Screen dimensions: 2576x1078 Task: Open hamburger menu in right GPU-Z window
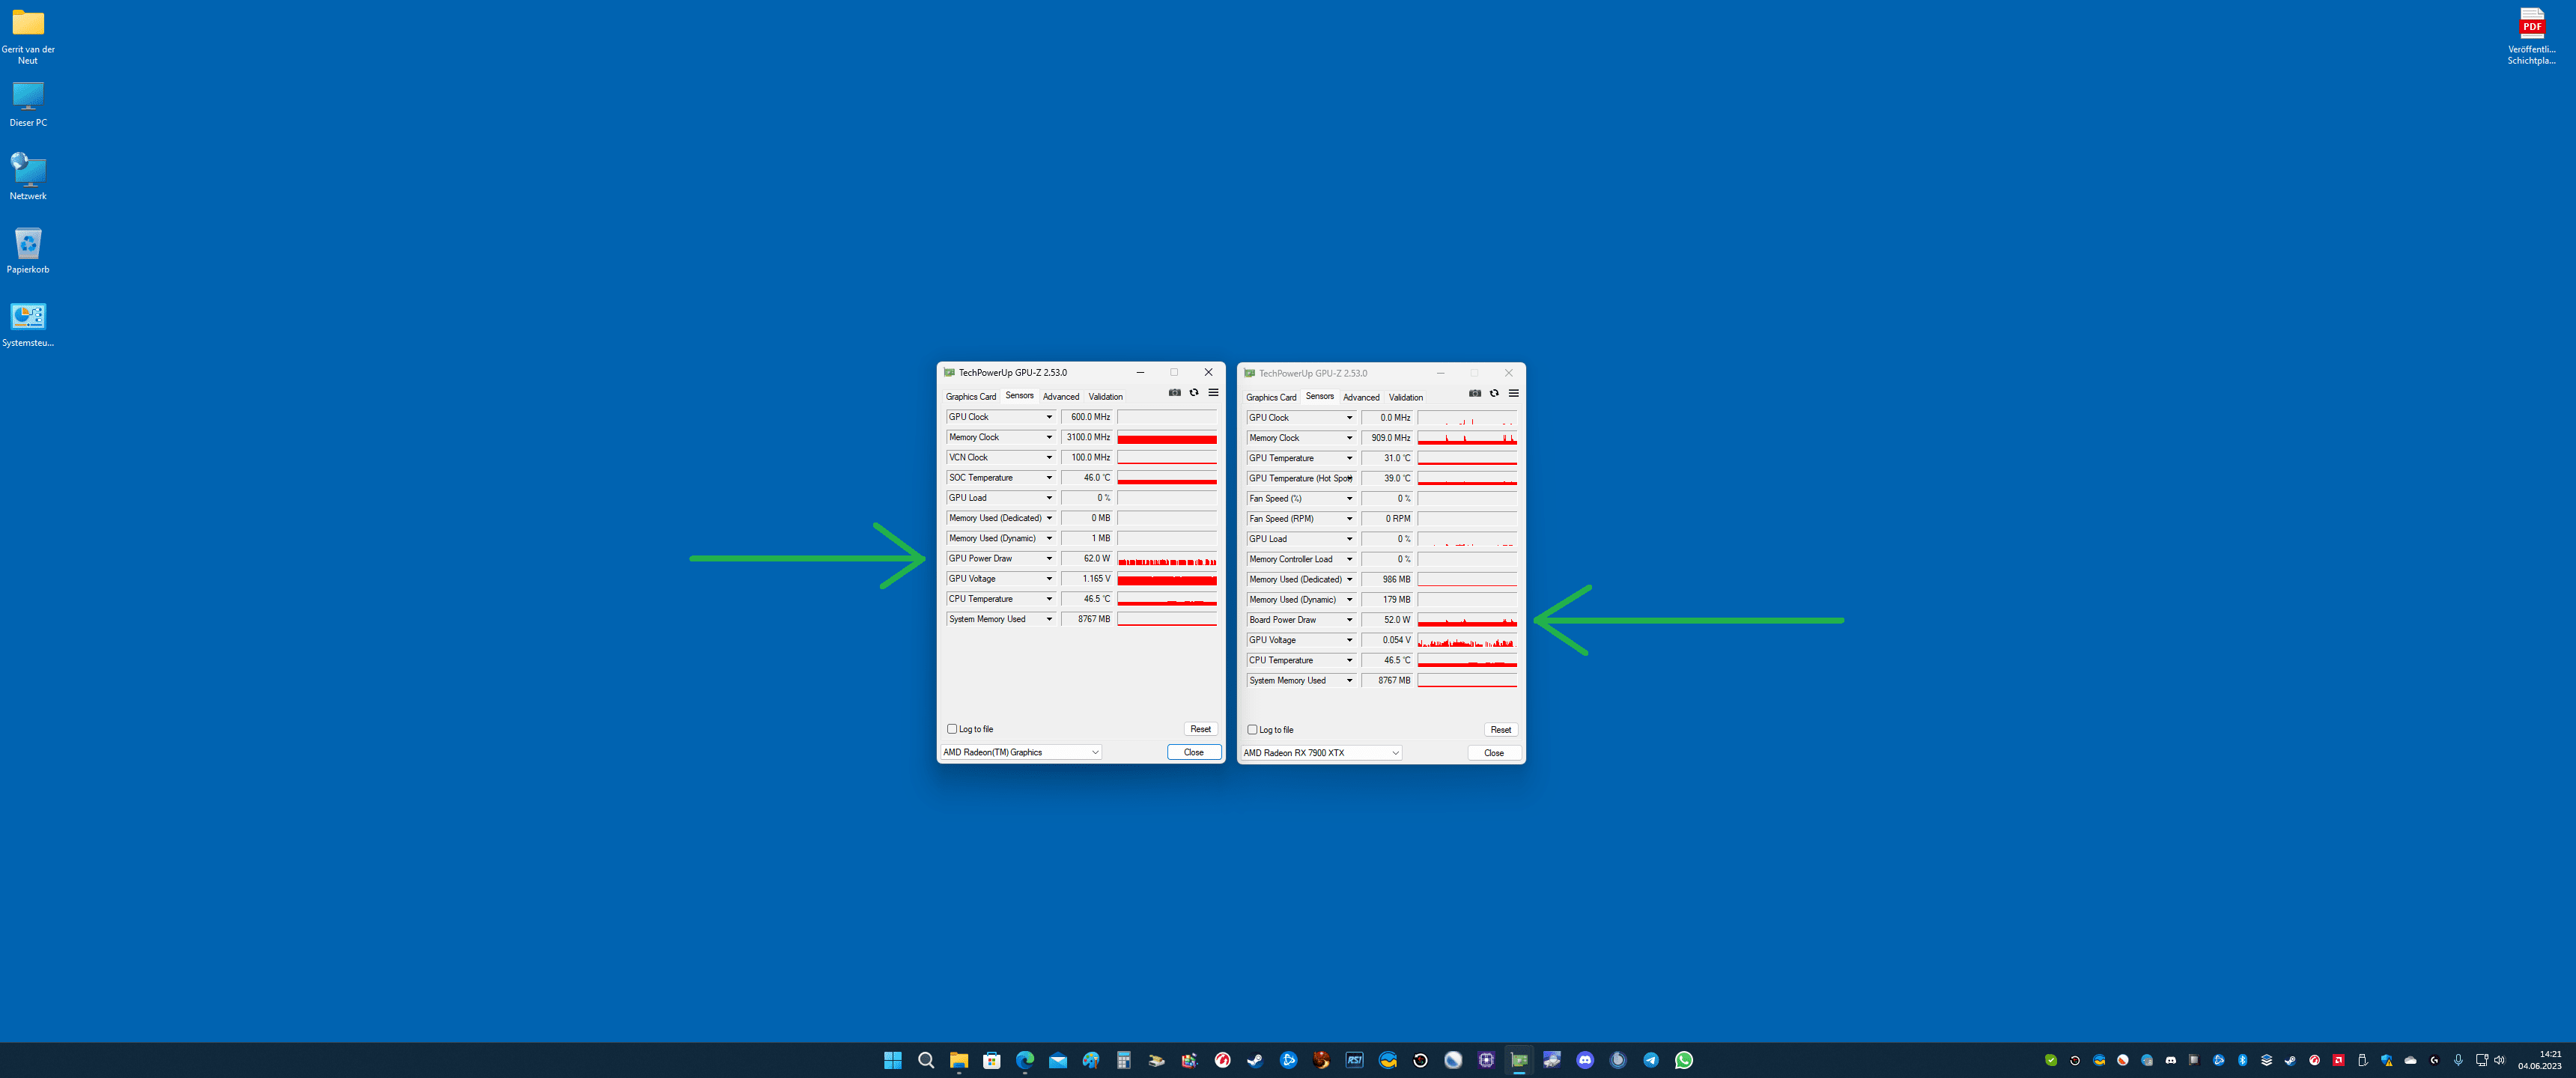pyautogui.click(x=1513, y=394)
